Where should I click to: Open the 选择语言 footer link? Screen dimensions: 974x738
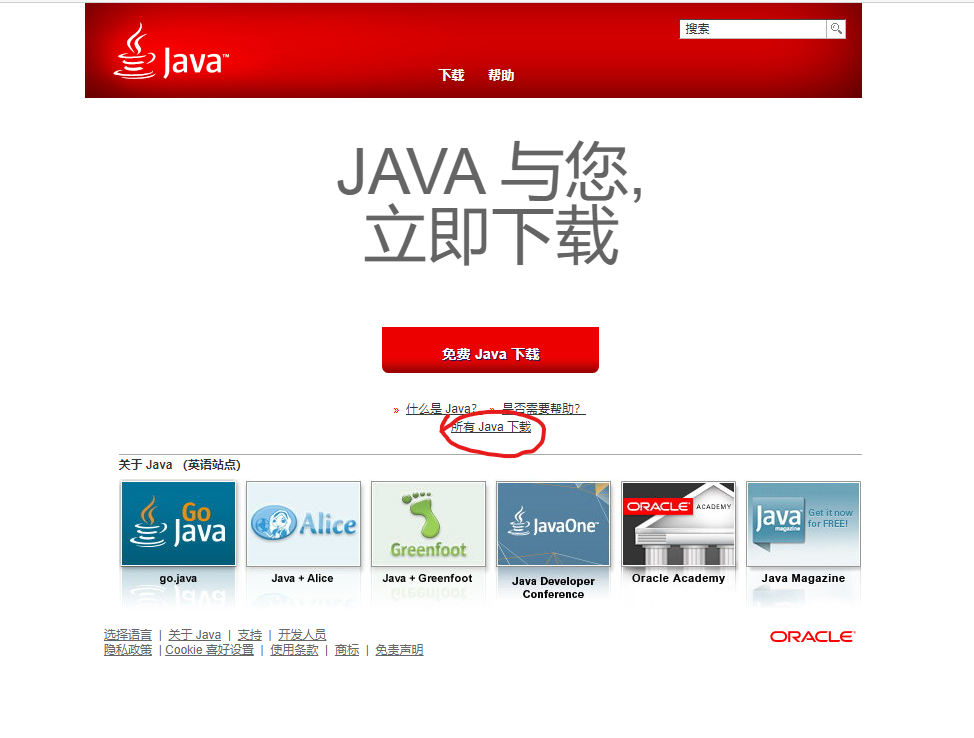pyautogui.click(x=128, y=635)
